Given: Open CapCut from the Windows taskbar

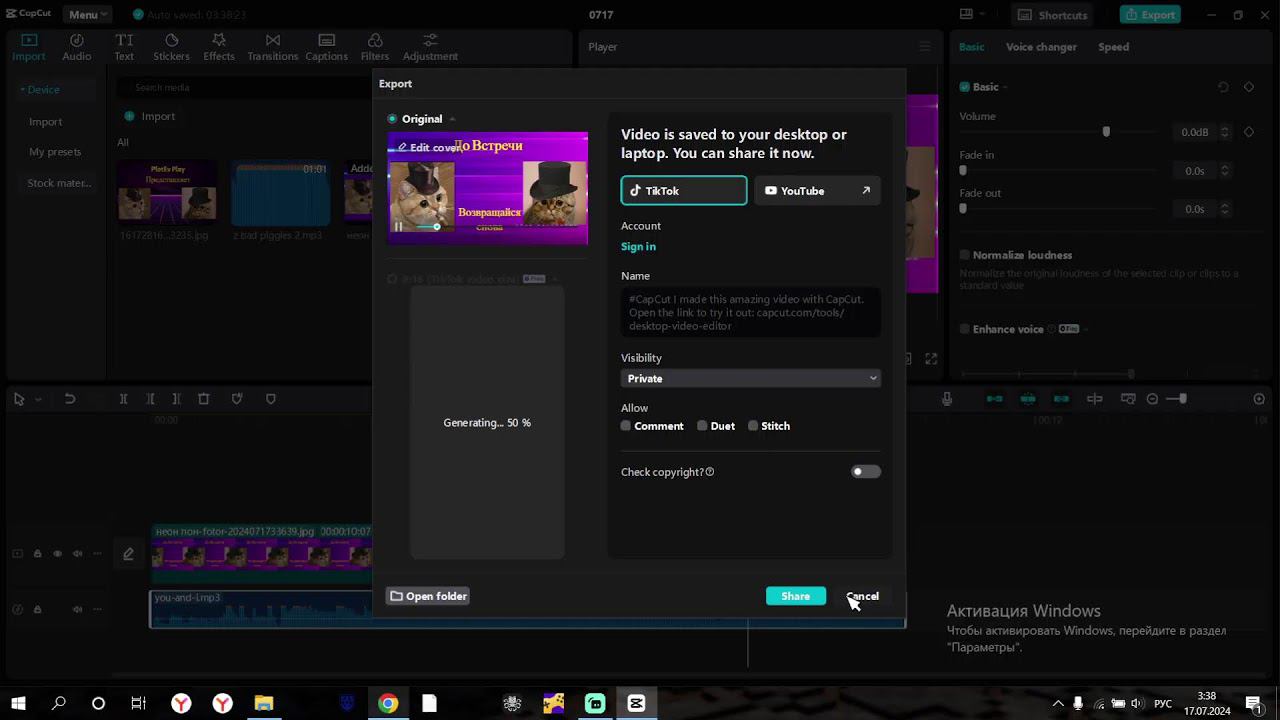Looking at the screenshot, I should point(636,703).
